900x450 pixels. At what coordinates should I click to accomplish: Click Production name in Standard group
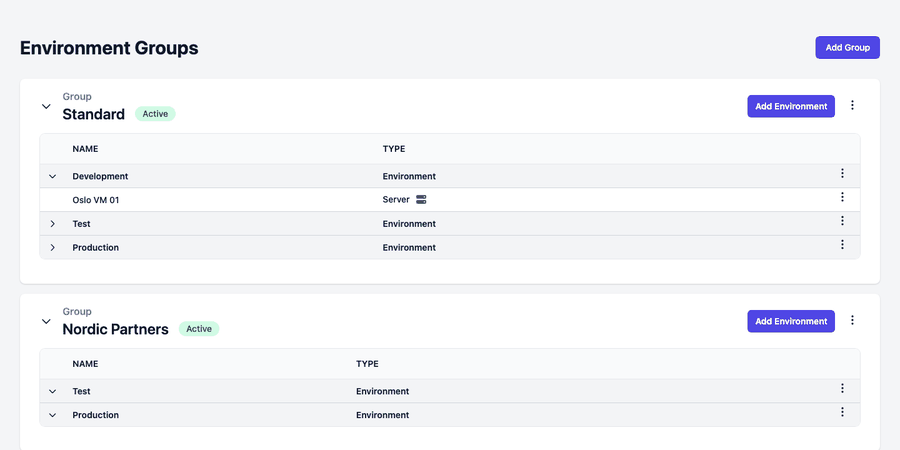pos(95,247)
